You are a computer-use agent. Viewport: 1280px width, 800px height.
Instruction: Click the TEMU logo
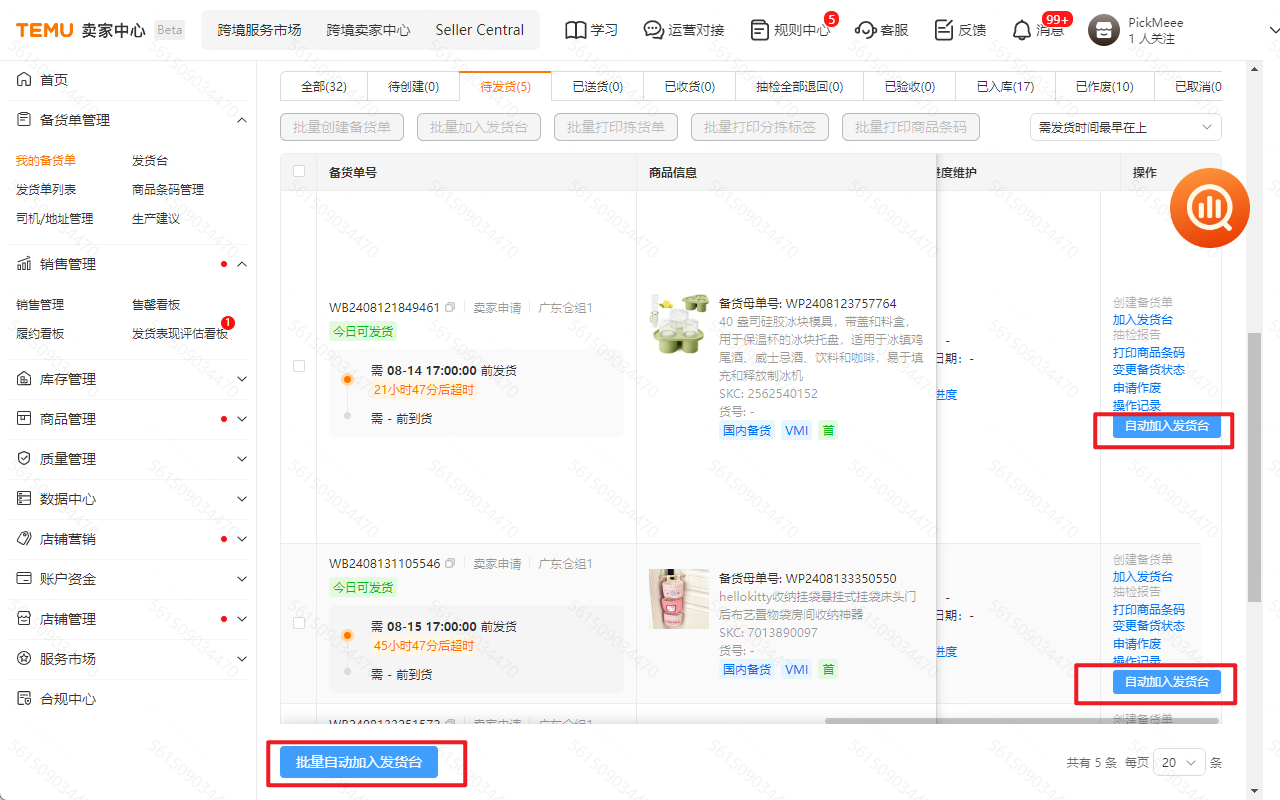coord(45,30)
